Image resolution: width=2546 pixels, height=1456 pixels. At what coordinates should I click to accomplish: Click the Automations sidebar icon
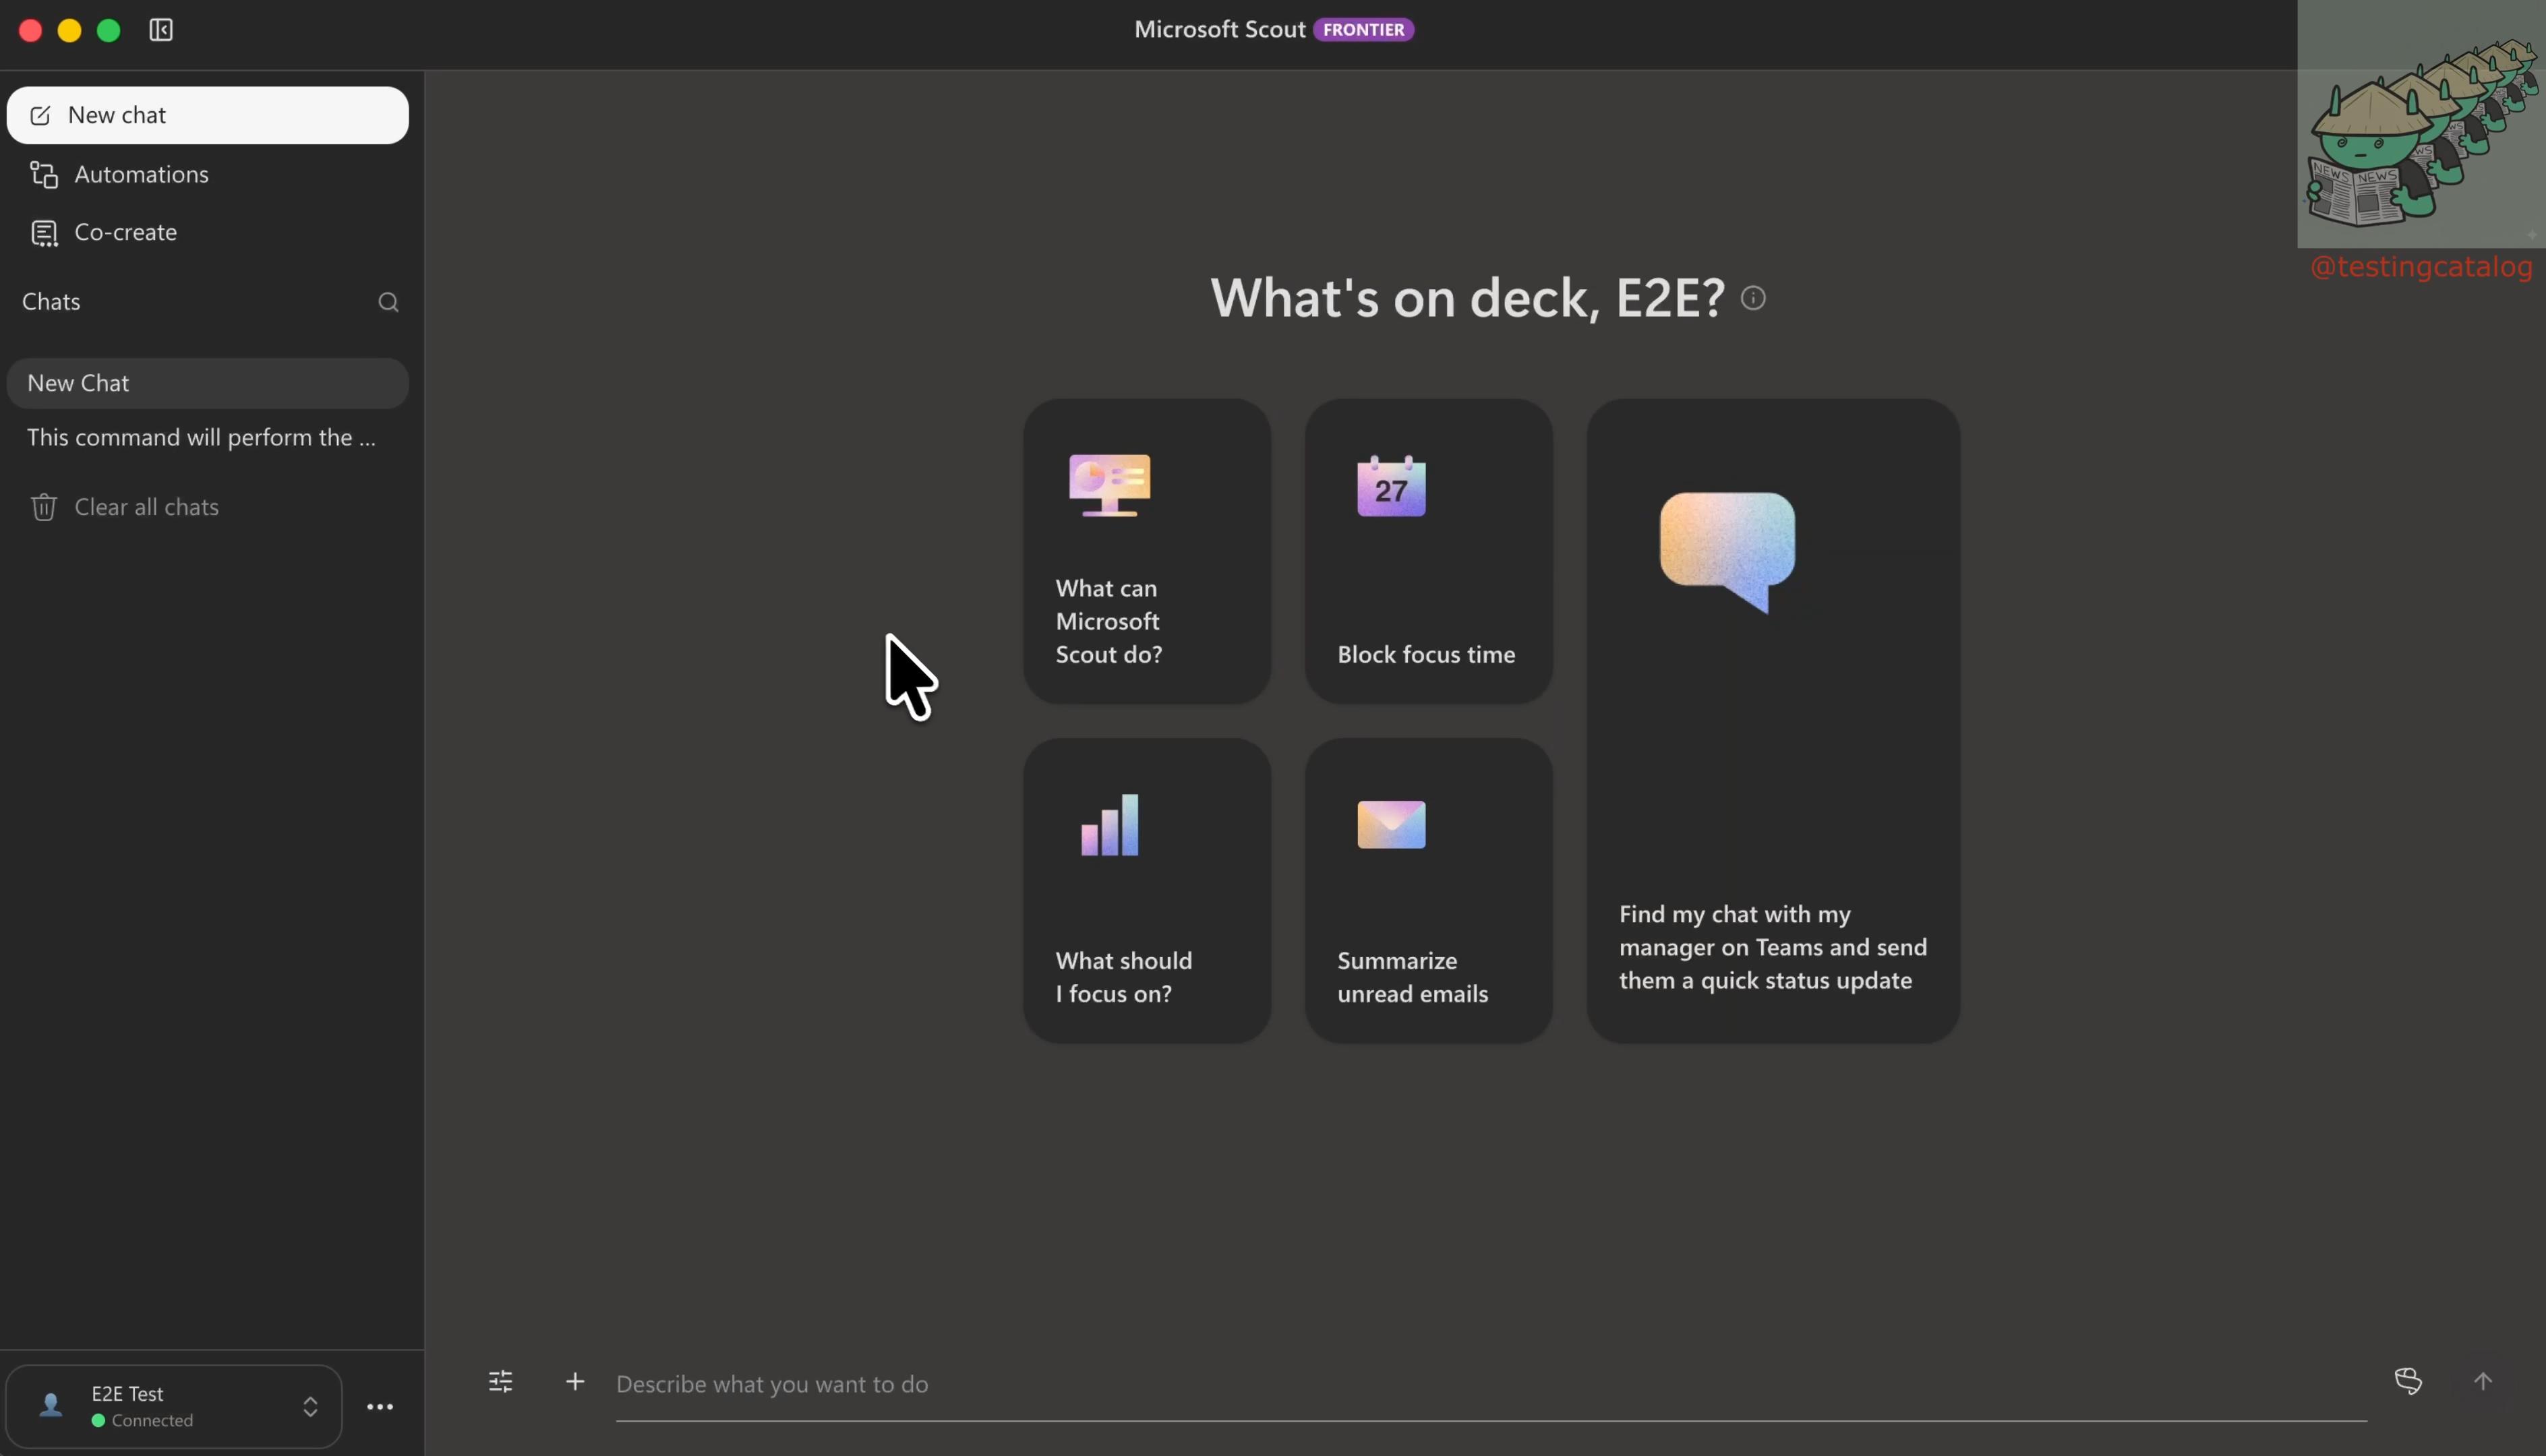pyautogui.click(x=44, y=174)
